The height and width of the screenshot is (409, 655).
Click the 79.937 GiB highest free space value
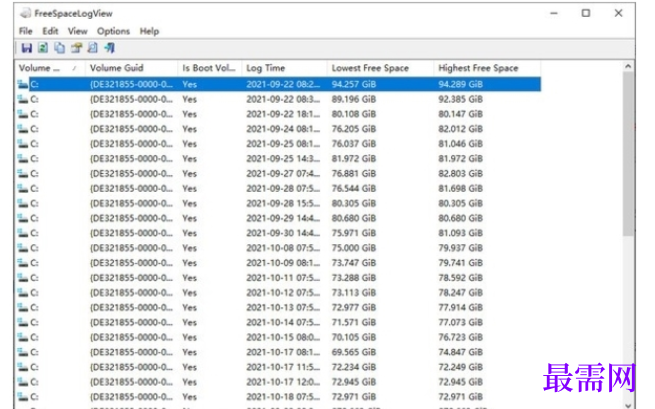(x=460, y=248)
